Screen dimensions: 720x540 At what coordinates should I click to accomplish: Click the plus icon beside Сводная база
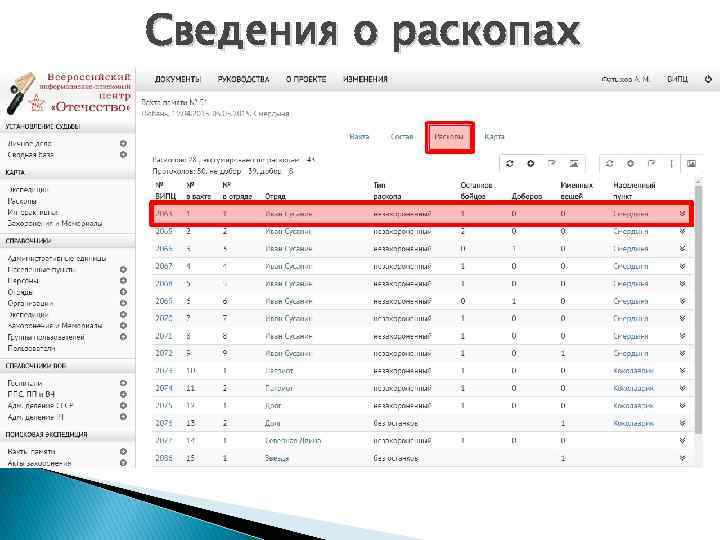click(x=123, y=155)
